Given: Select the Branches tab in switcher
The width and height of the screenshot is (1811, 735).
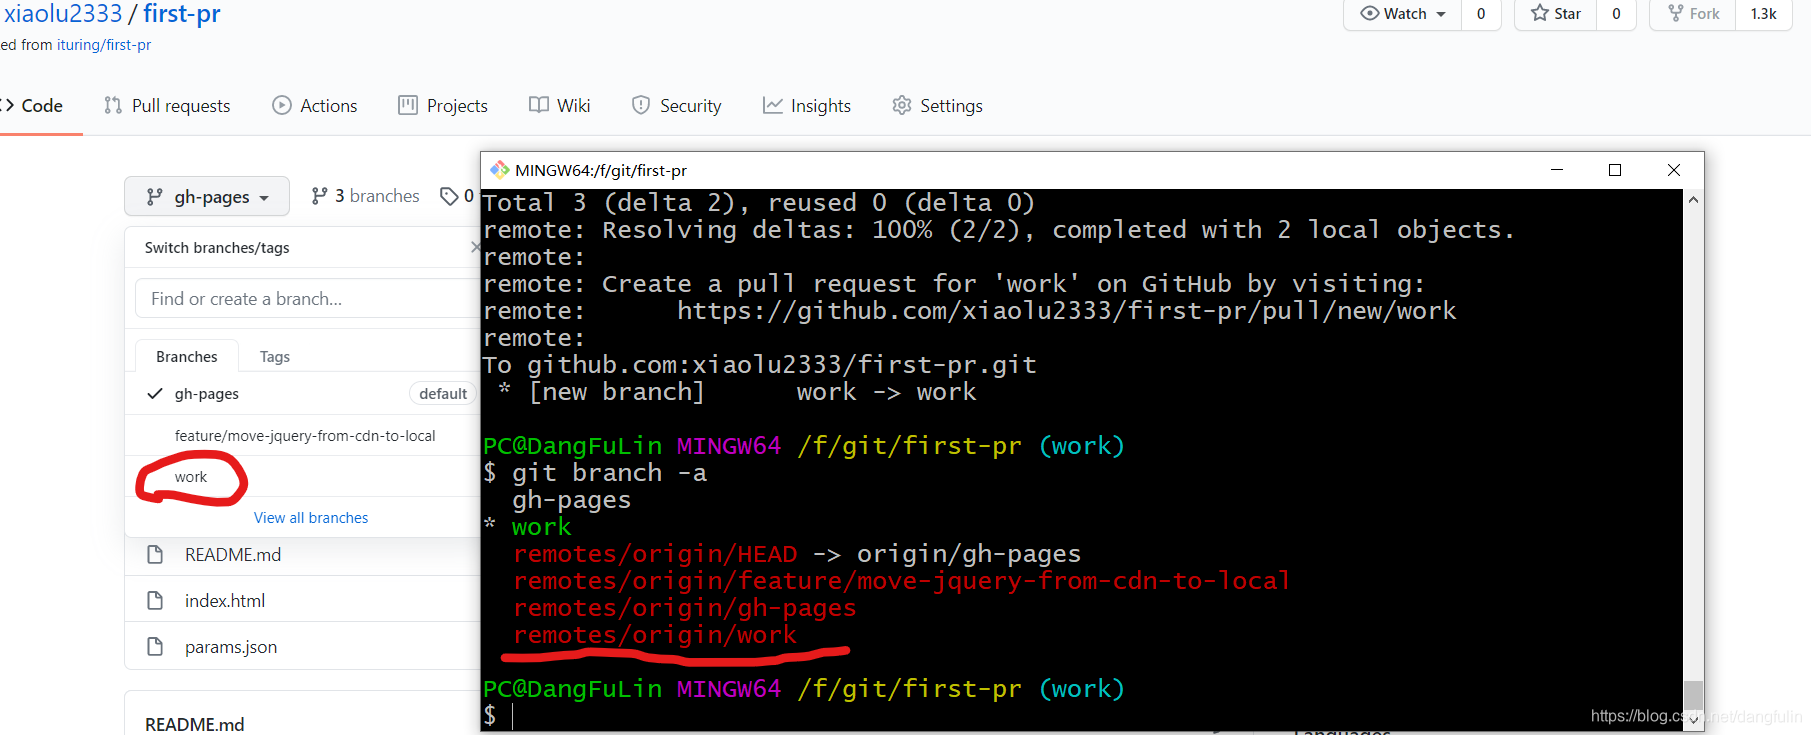Looking at the screenshot, I should (187, 357).
